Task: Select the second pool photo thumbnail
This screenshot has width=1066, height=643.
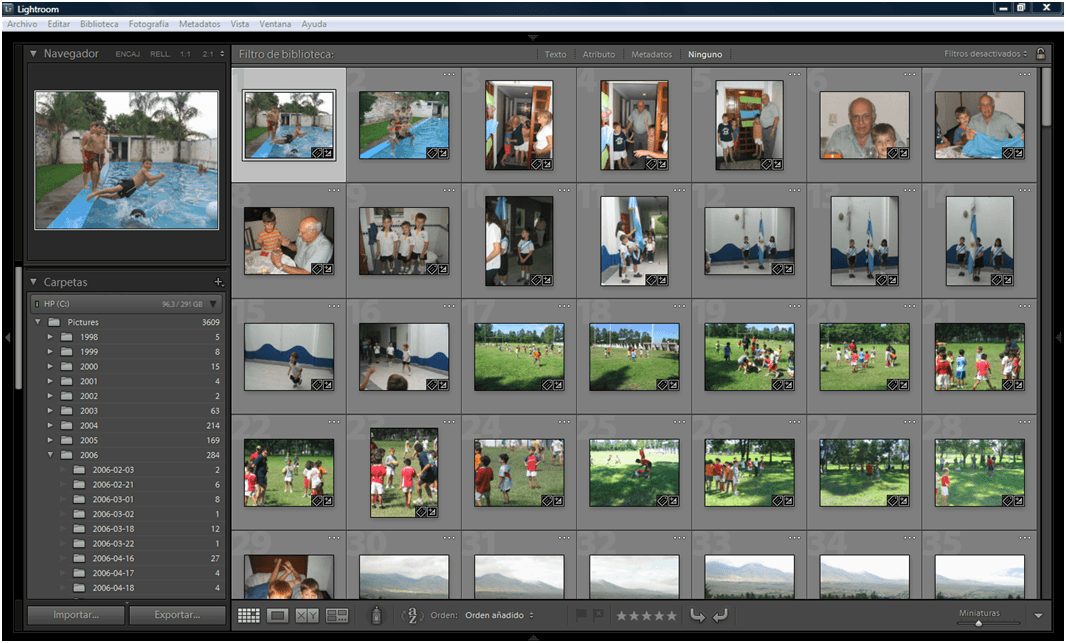Action: [x=403, y=125]
